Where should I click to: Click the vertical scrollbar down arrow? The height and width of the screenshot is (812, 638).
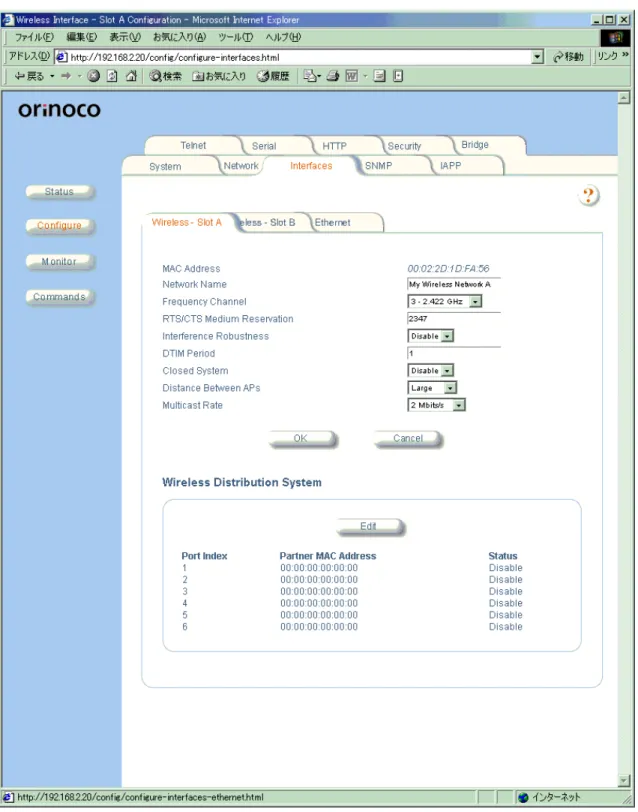pyautogui.click(x=624, y=780)
